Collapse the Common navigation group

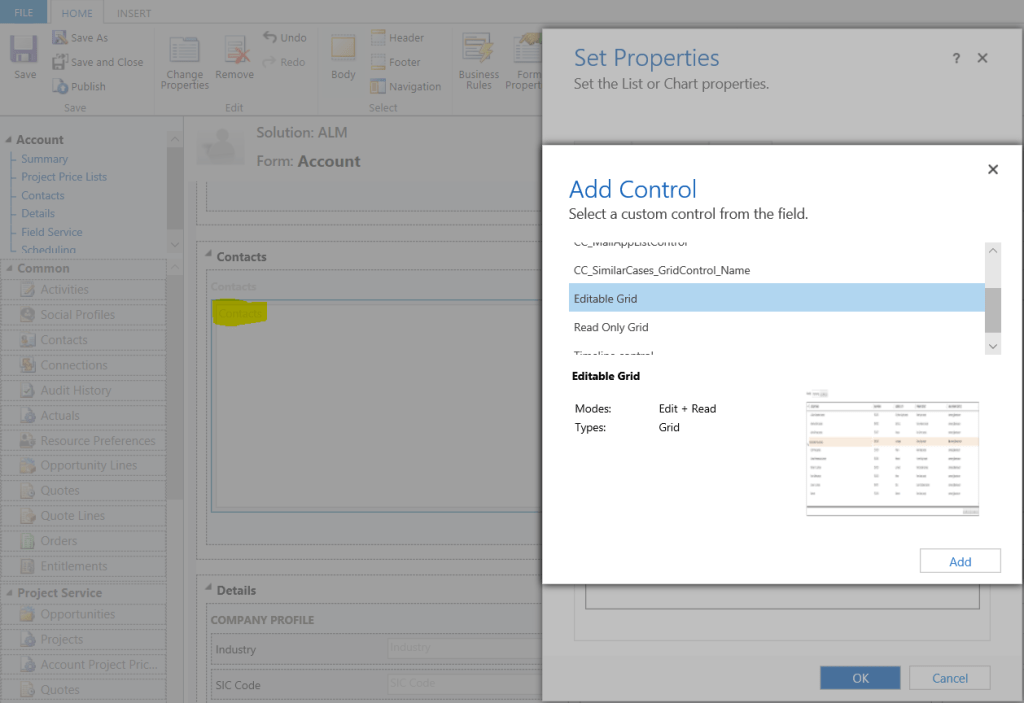(x=9, y=268)
